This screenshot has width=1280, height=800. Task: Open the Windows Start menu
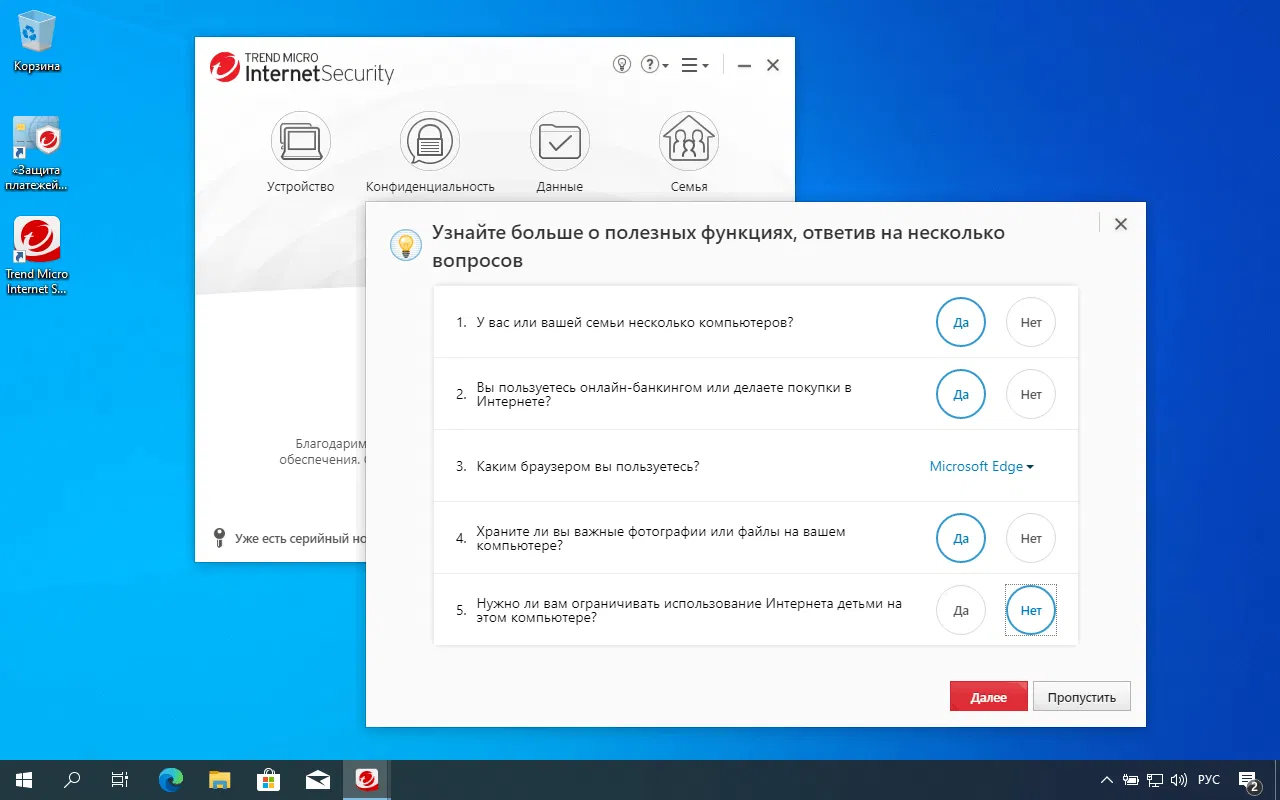tap(24, 780)
